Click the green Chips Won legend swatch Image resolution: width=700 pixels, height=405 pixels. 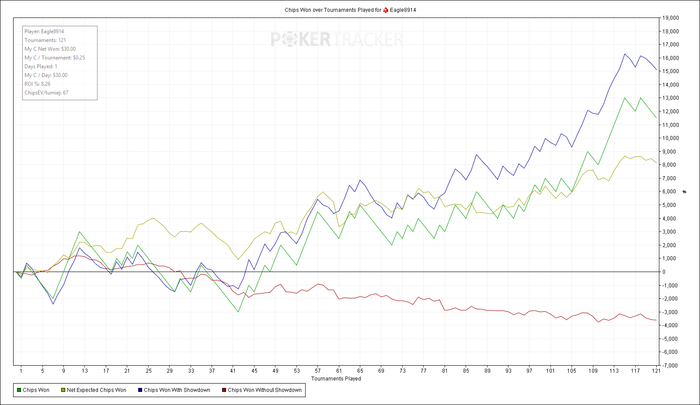(19, 390)
